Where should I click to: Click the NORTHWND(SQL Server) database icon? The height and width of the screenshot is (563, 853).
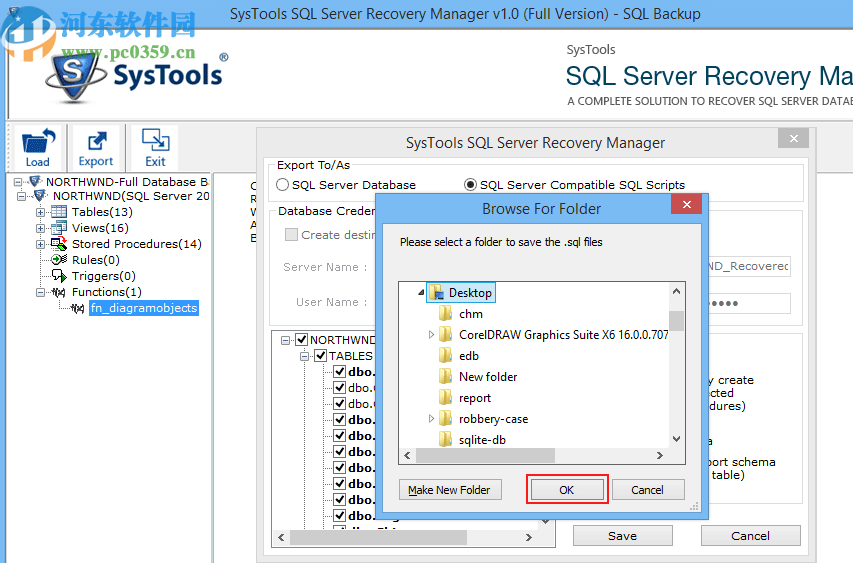tap(40, 195)
